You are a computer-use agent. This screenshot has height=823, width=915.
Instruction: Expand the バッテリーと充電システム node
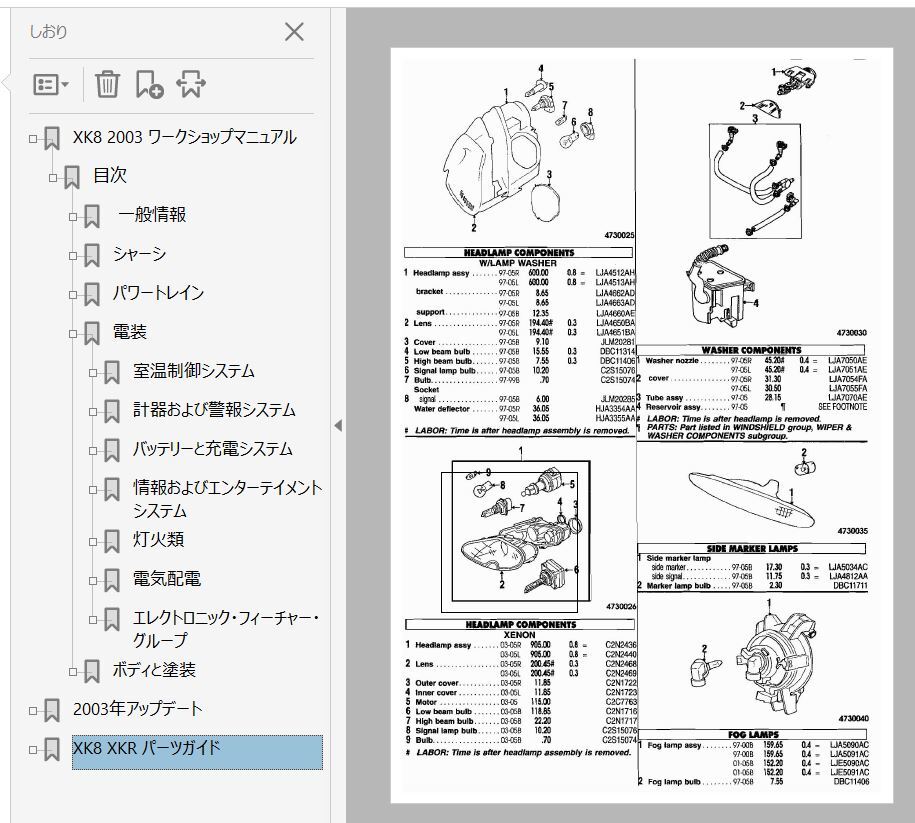point(92,451)
